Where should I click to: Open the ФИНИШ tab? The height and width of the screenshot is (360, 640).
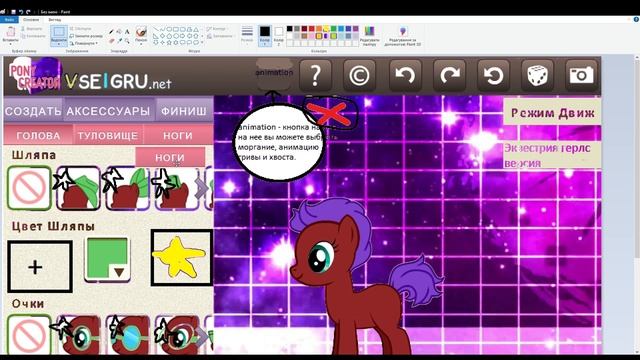[x=184, y=111]
